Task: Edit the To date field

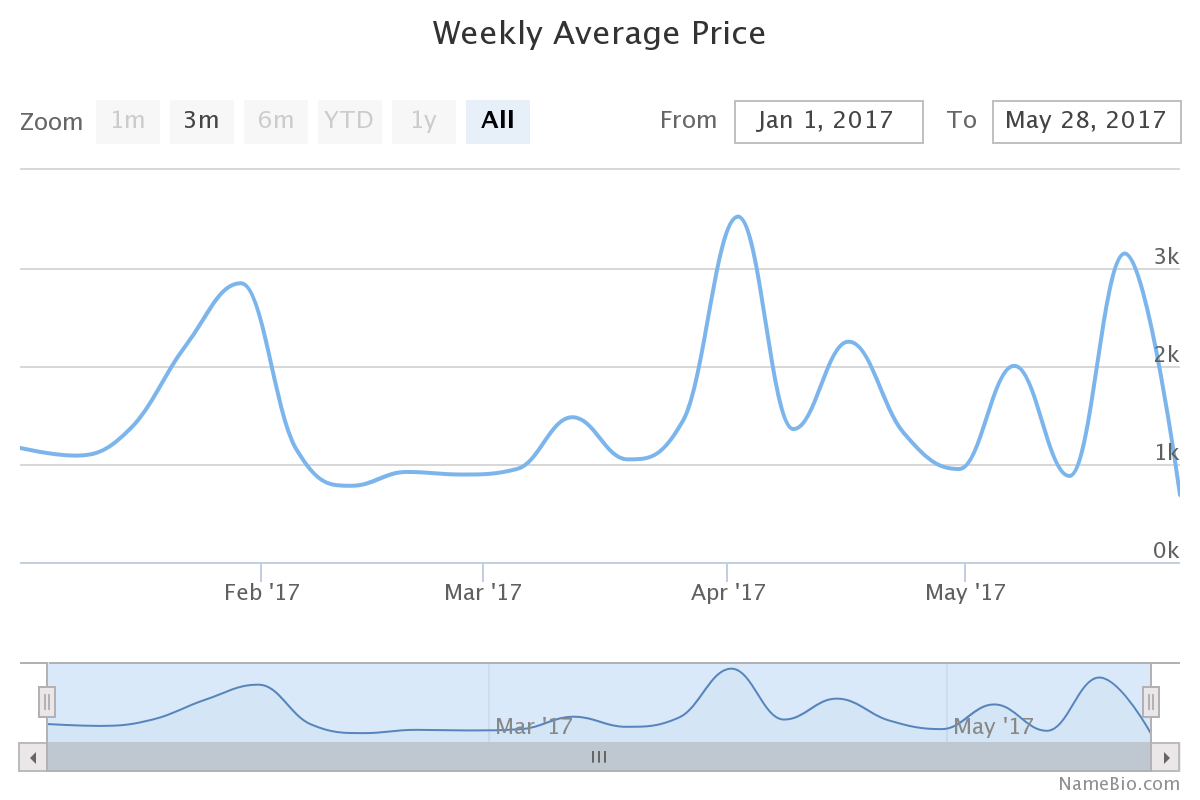Action: pos(1086,122)
